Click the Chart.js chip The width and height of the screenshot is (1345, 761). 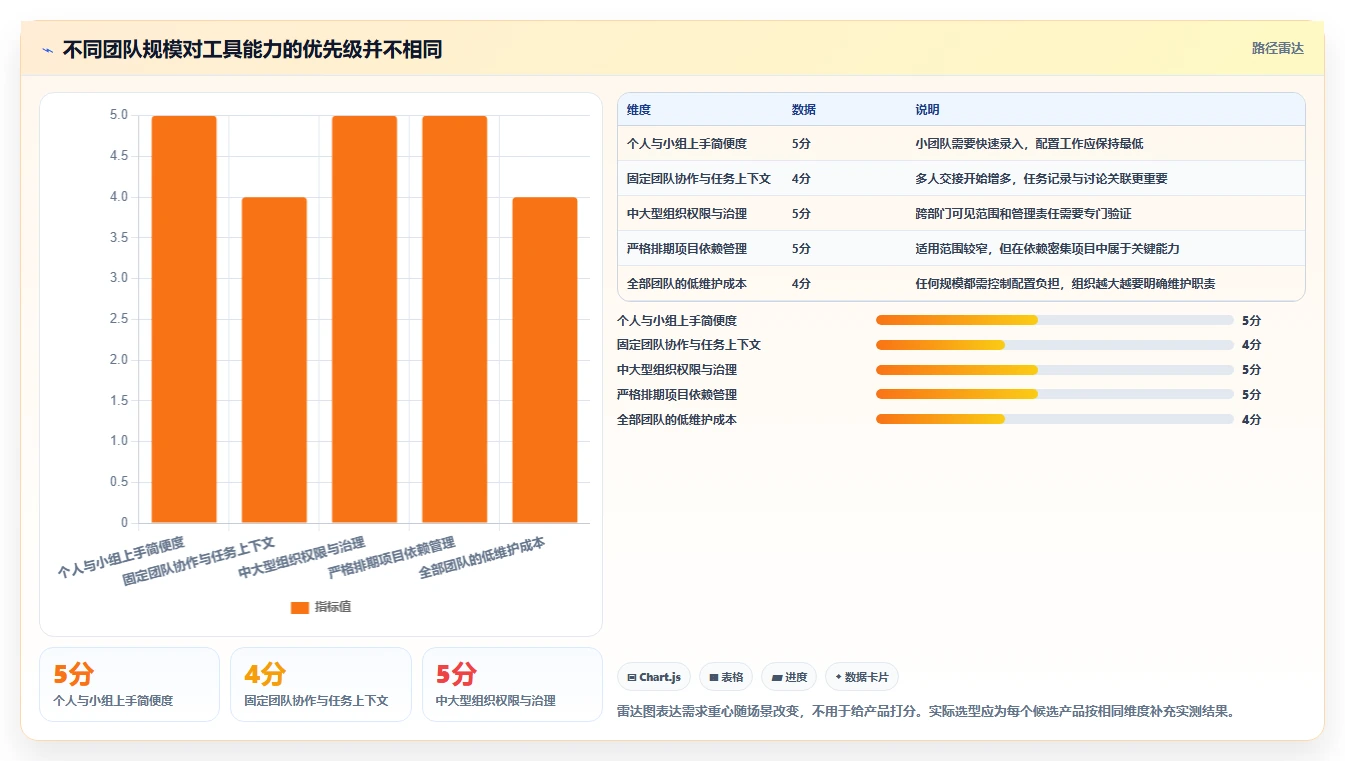click(654, 677)
